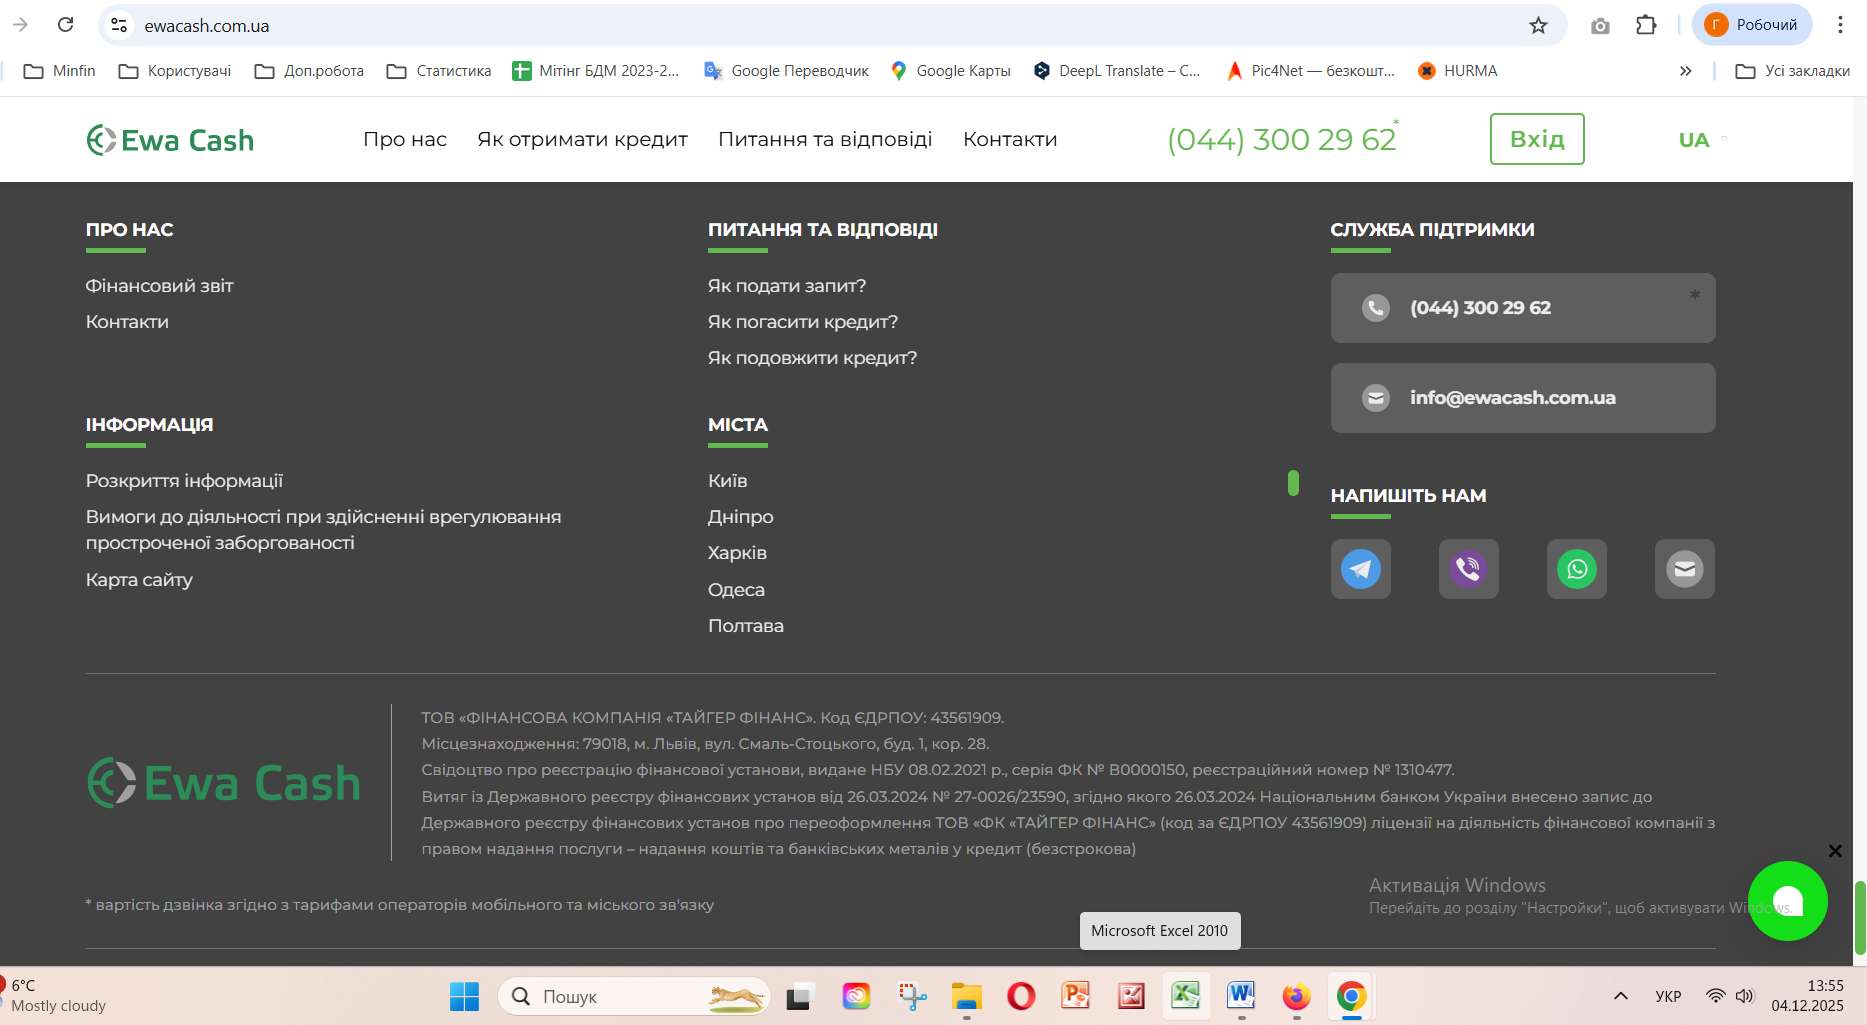Open the Minfin bookmarks folder
This screenshot has width=1867, height=1025.
pyautogui.click(x=59, y=71)
